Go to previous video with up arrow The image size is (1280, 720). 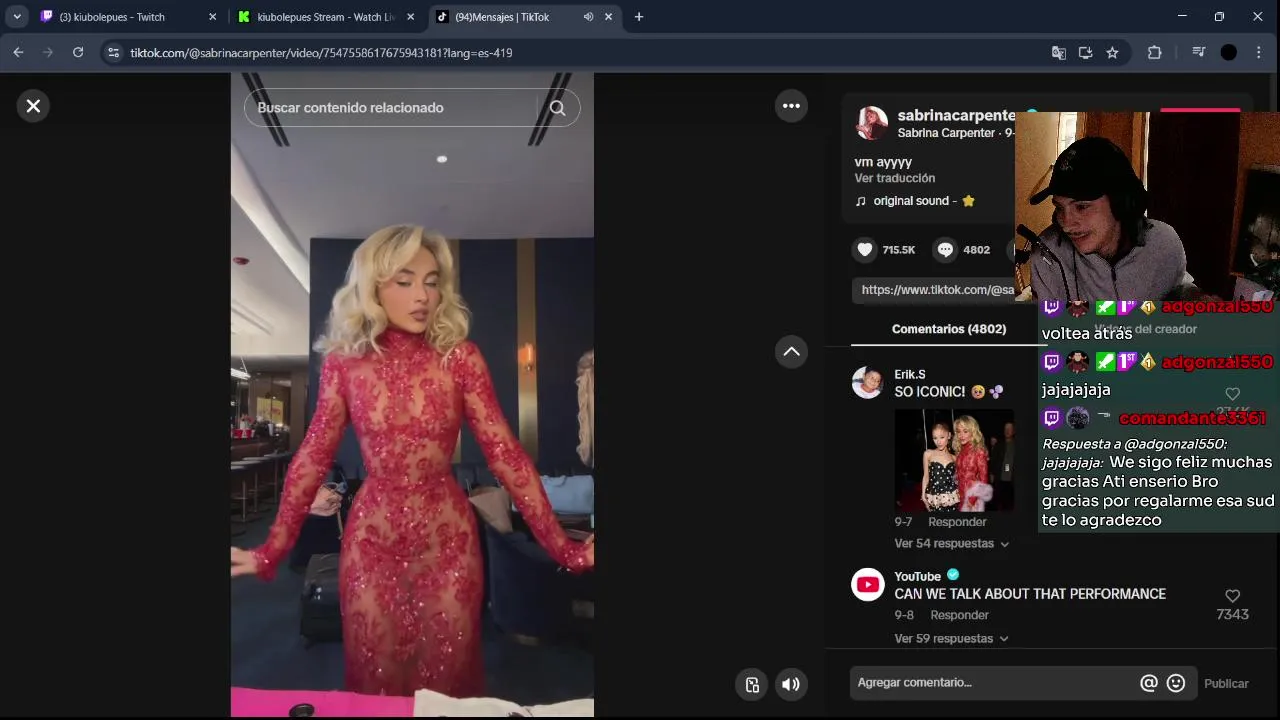click(x=791, y=351)
